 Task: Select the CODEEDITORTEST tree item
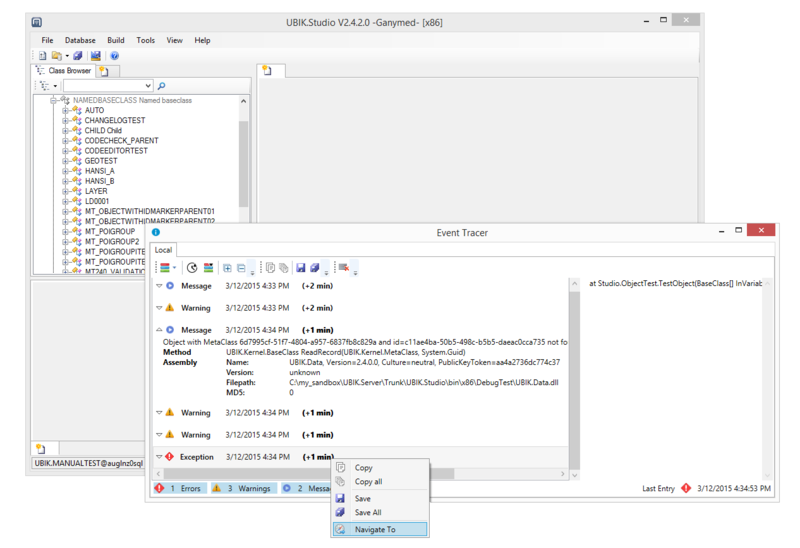(x=116, y=151)
